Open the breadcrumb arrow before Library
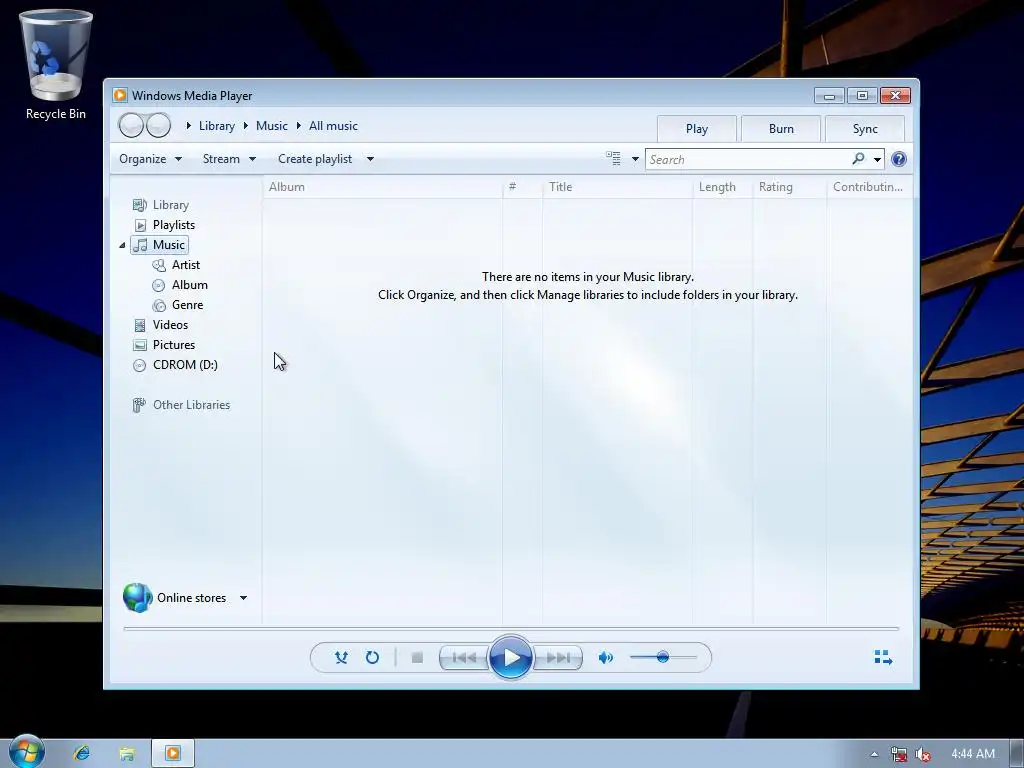1024x768 pixels. coord(188,125)
